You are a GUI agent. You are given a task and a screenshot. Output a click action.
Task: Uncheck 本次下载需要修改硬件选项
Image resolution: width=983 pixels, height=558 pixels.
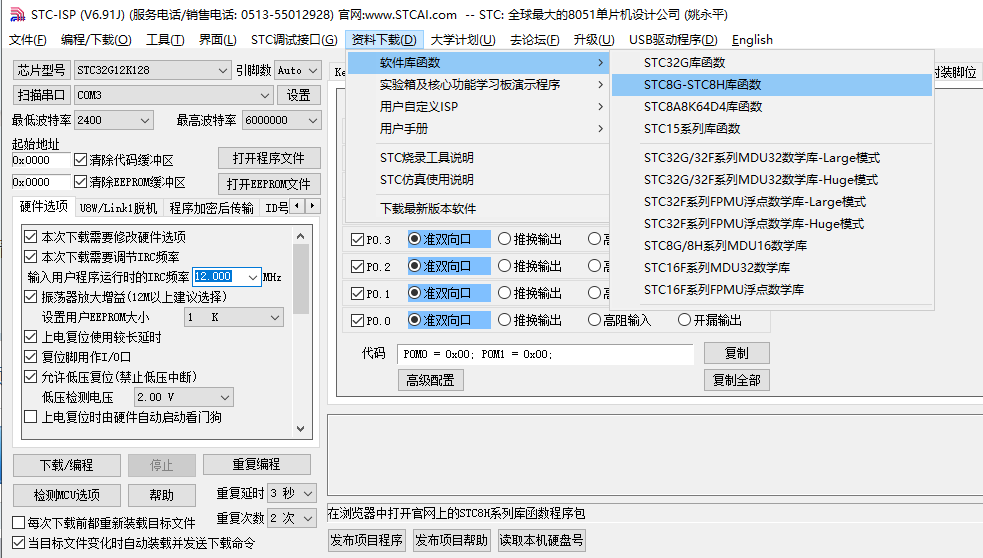pyautogui.click(x=30, y=237)
